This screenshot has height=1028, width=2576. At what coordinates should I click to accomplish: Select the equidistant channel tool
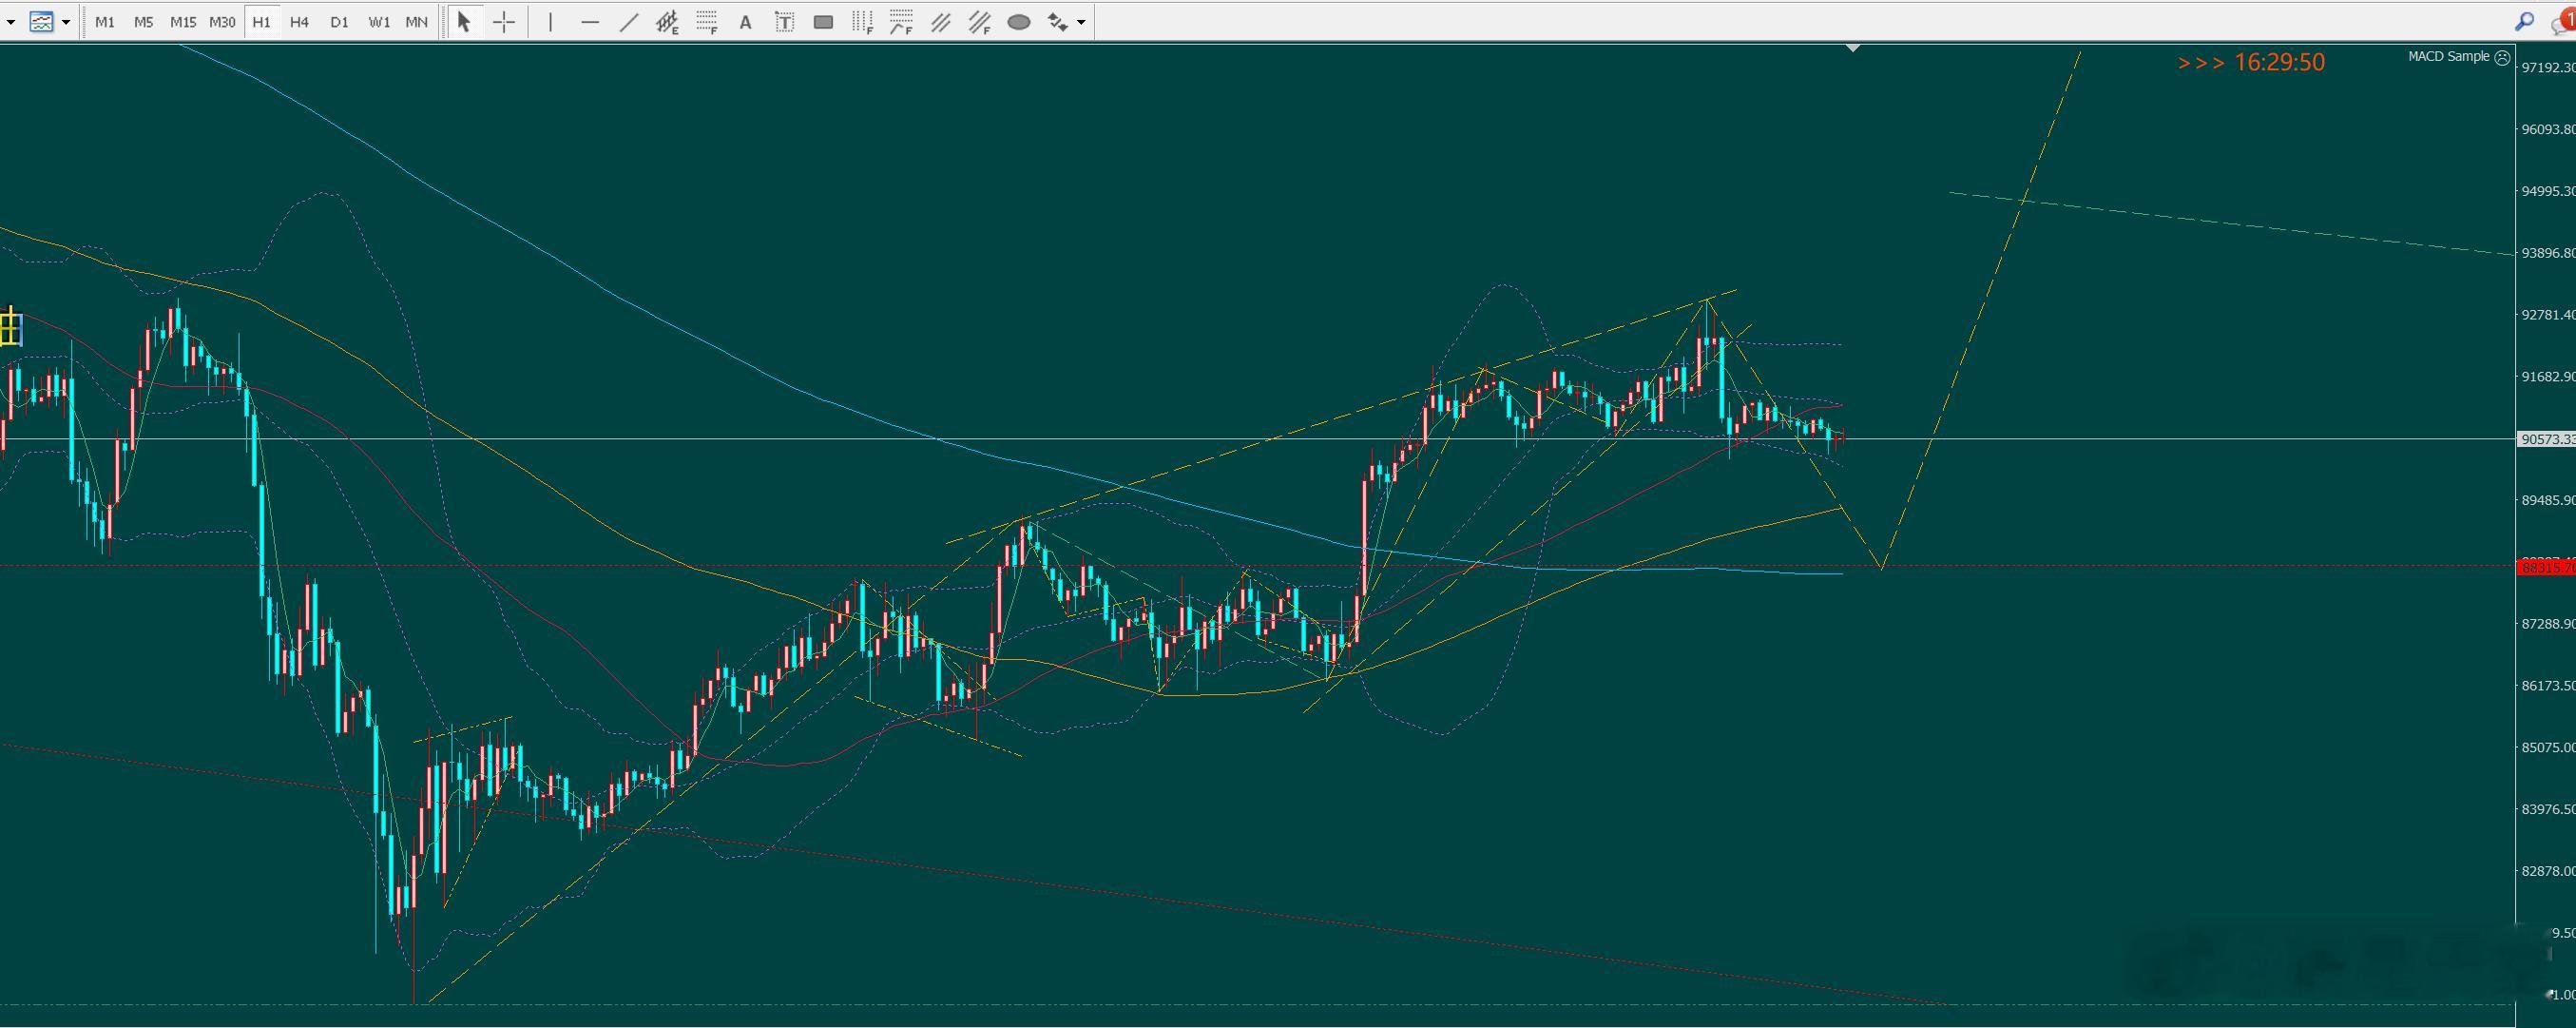coord(667,22)
